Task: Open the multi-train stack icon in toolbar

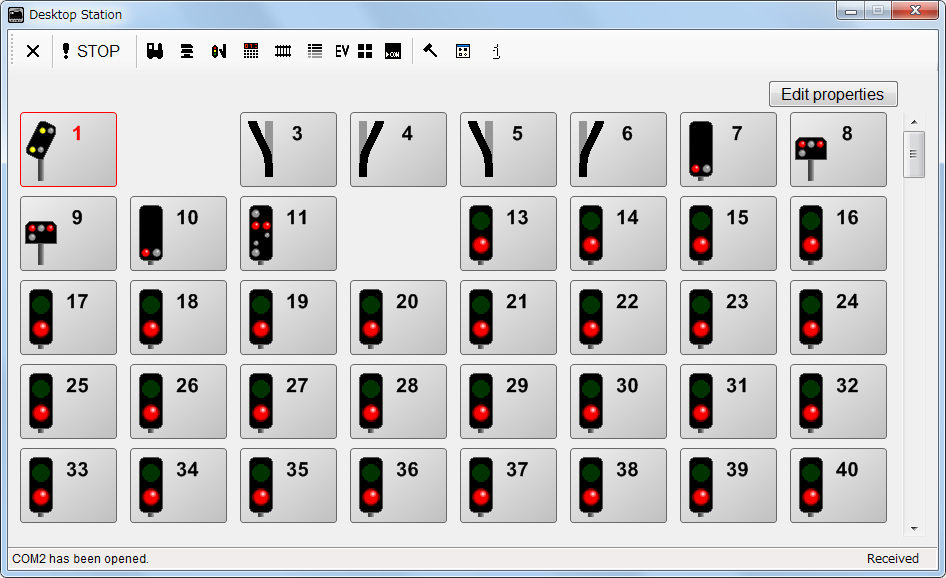Action: 187,51
